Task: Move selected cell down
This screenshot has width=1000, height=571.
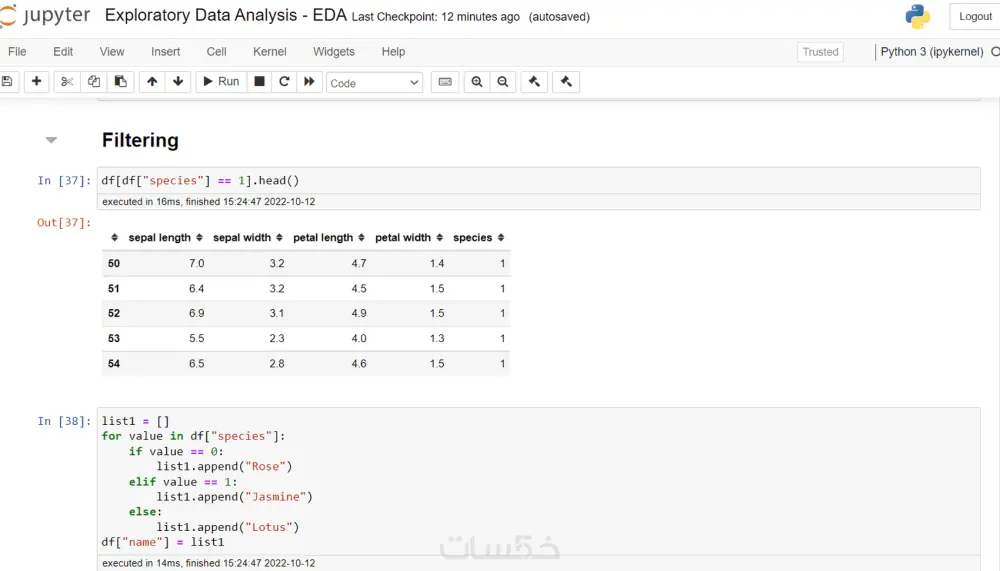Action: pos(178,82)
